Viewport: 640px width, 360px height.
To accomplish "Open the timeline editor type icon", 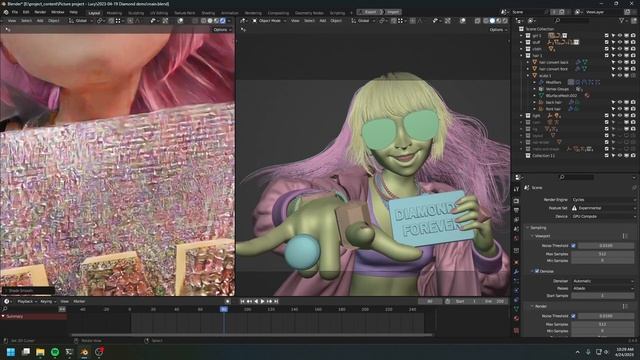I will pyautogui.click(x=7, y=301).
